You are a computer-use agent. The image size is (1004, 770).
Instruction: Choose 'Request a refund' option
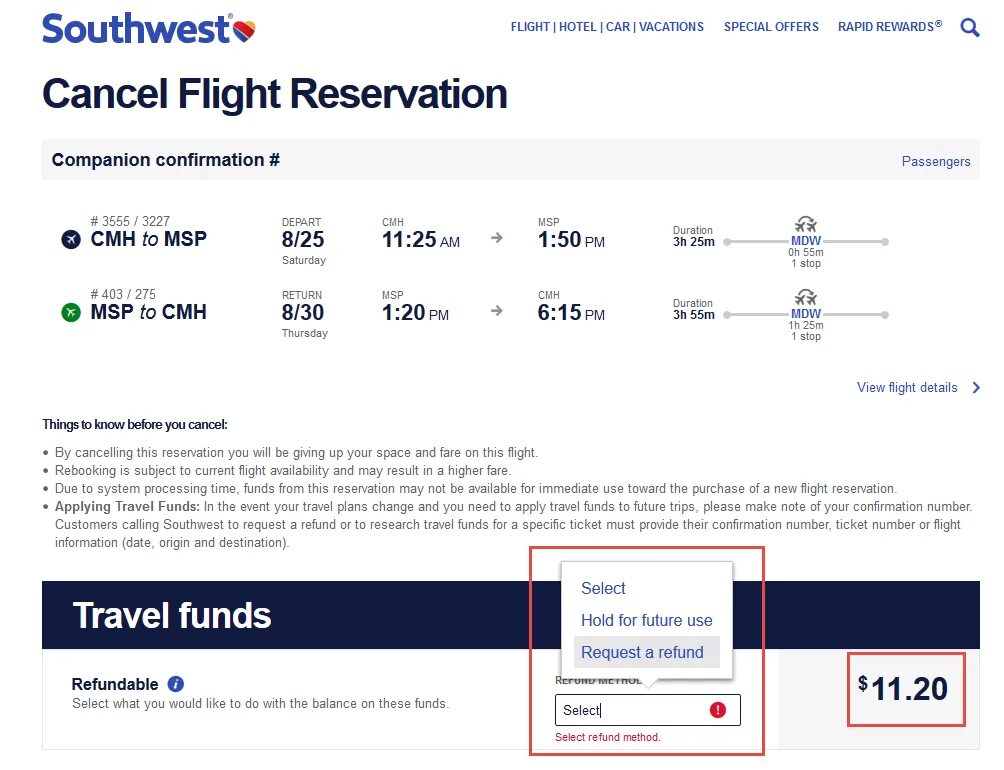point(642,652)
